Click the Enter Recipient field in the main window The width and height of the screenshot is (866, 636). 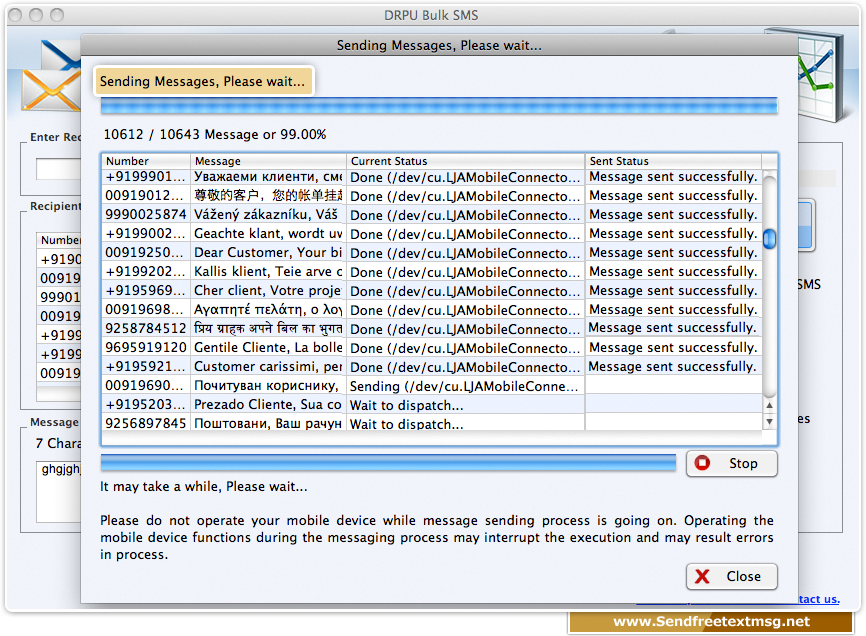click(59, 169)
